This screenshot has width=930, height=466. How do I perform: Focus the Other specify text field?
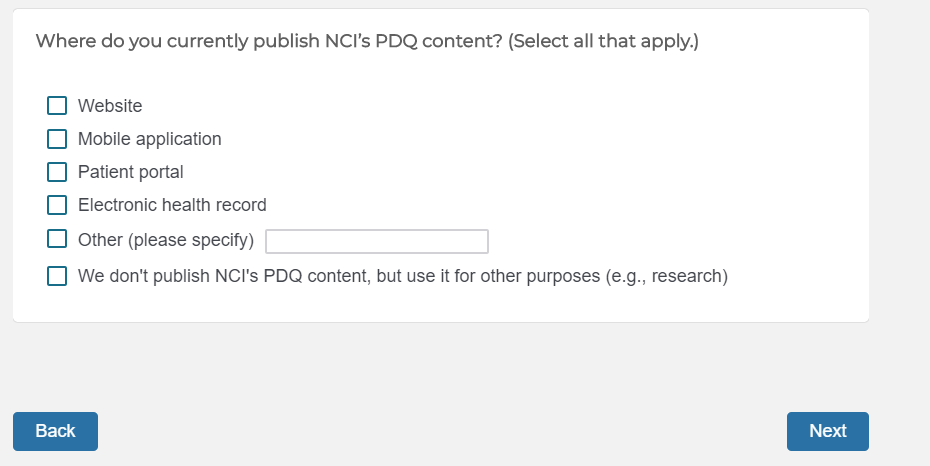376,241
